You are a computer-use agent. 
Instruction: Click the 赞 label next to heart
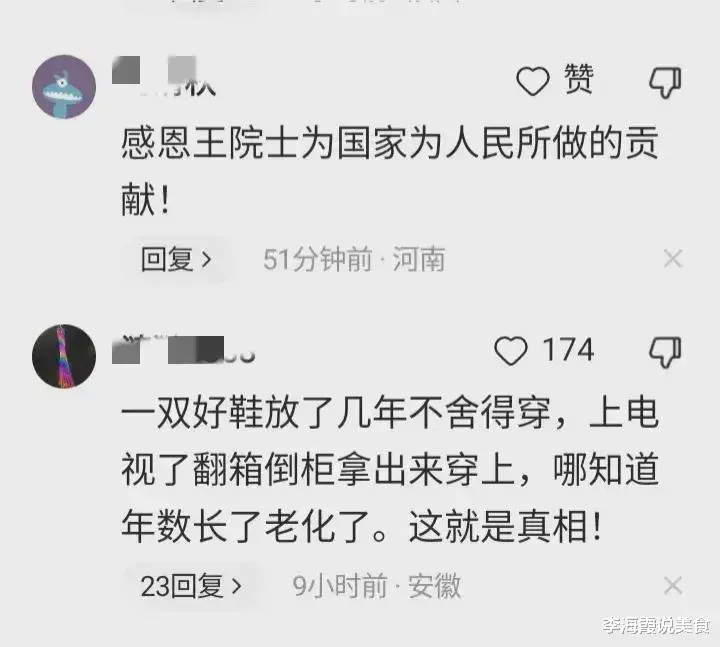pyautogui.click(x=579, y=79)
